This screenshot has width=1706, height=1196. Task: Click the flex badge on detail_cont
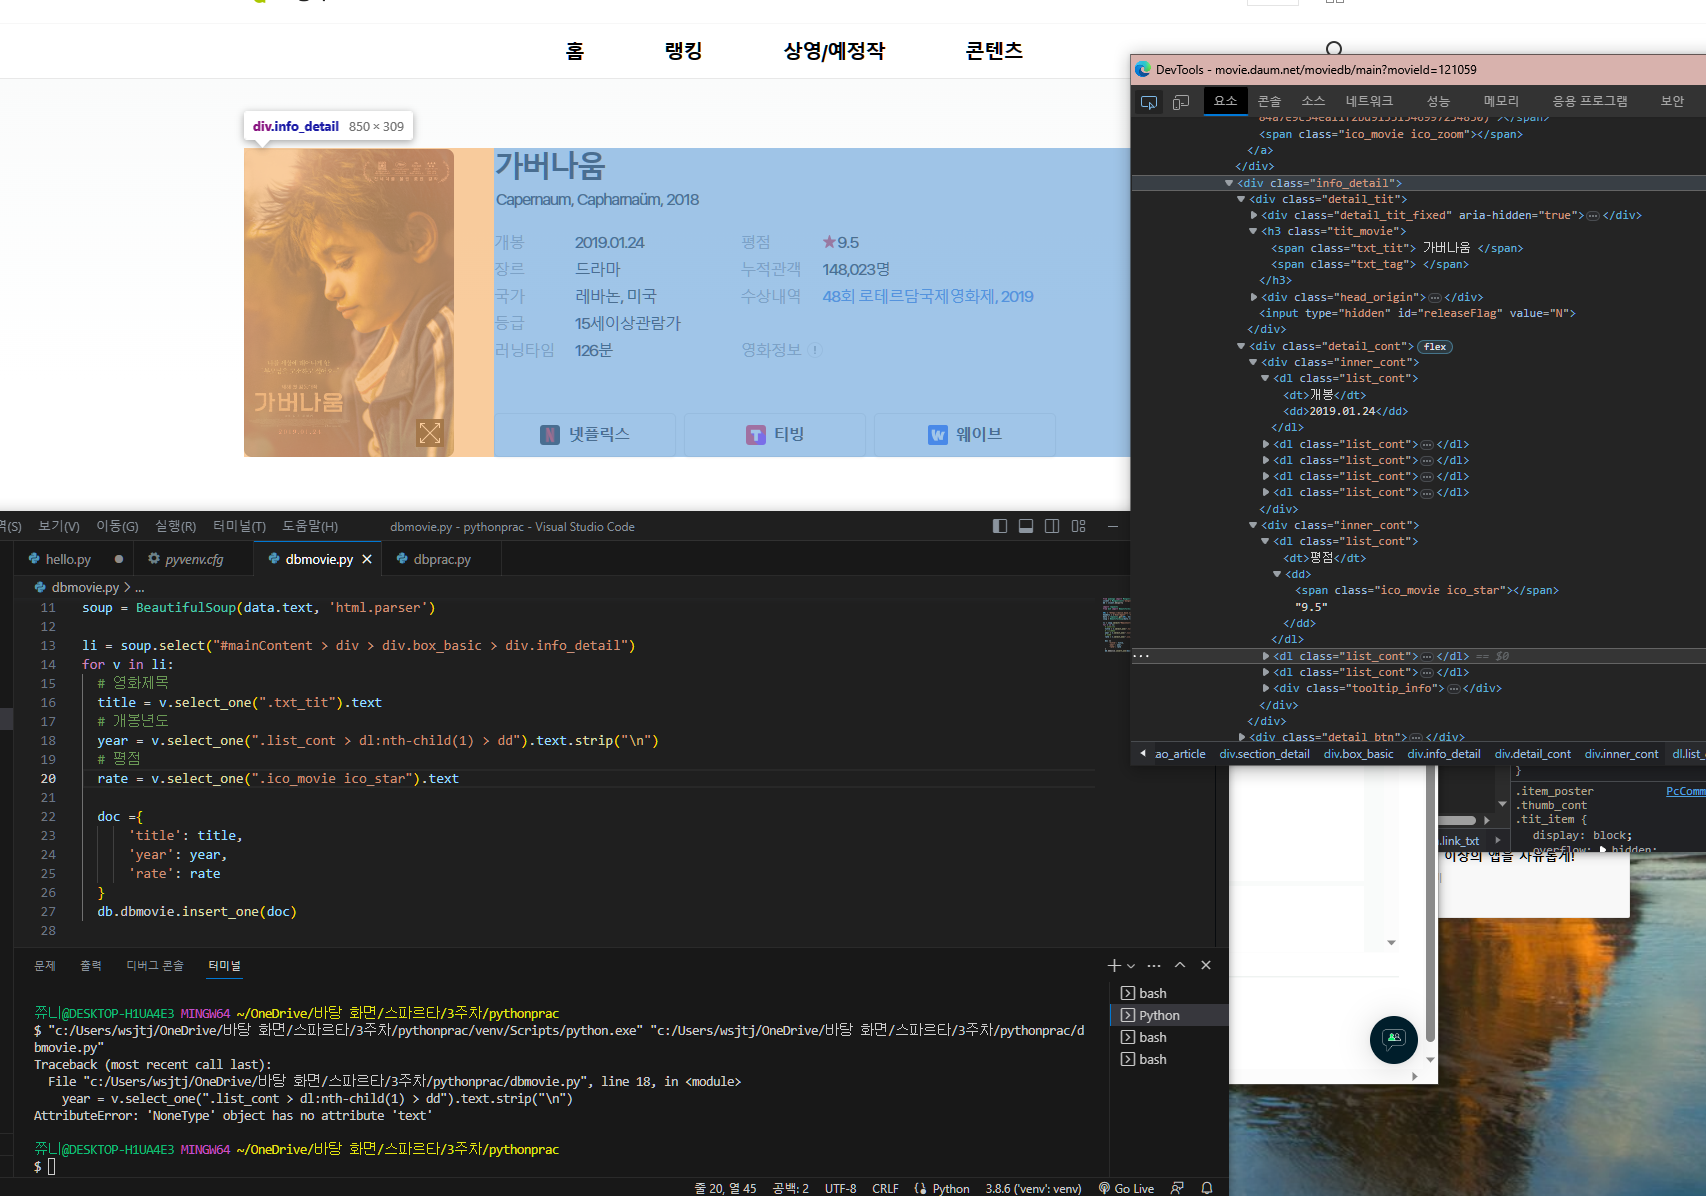[1435, 346]
